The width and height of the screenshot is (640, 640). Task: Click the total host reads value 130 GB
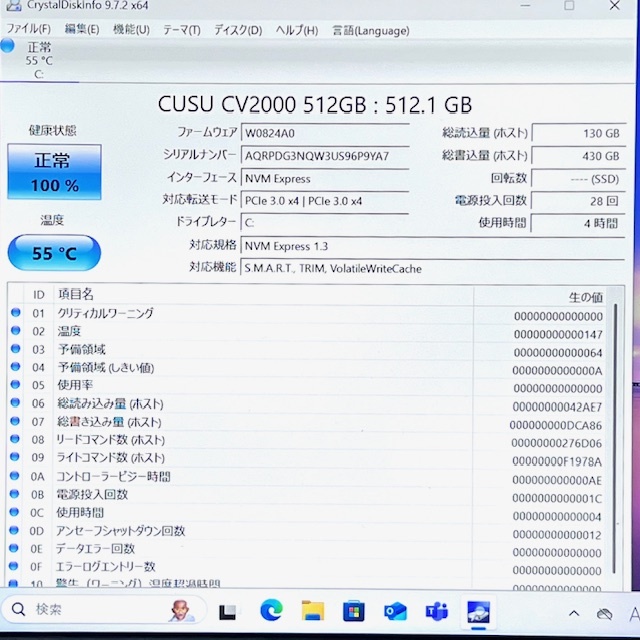(x=578, y=133)
